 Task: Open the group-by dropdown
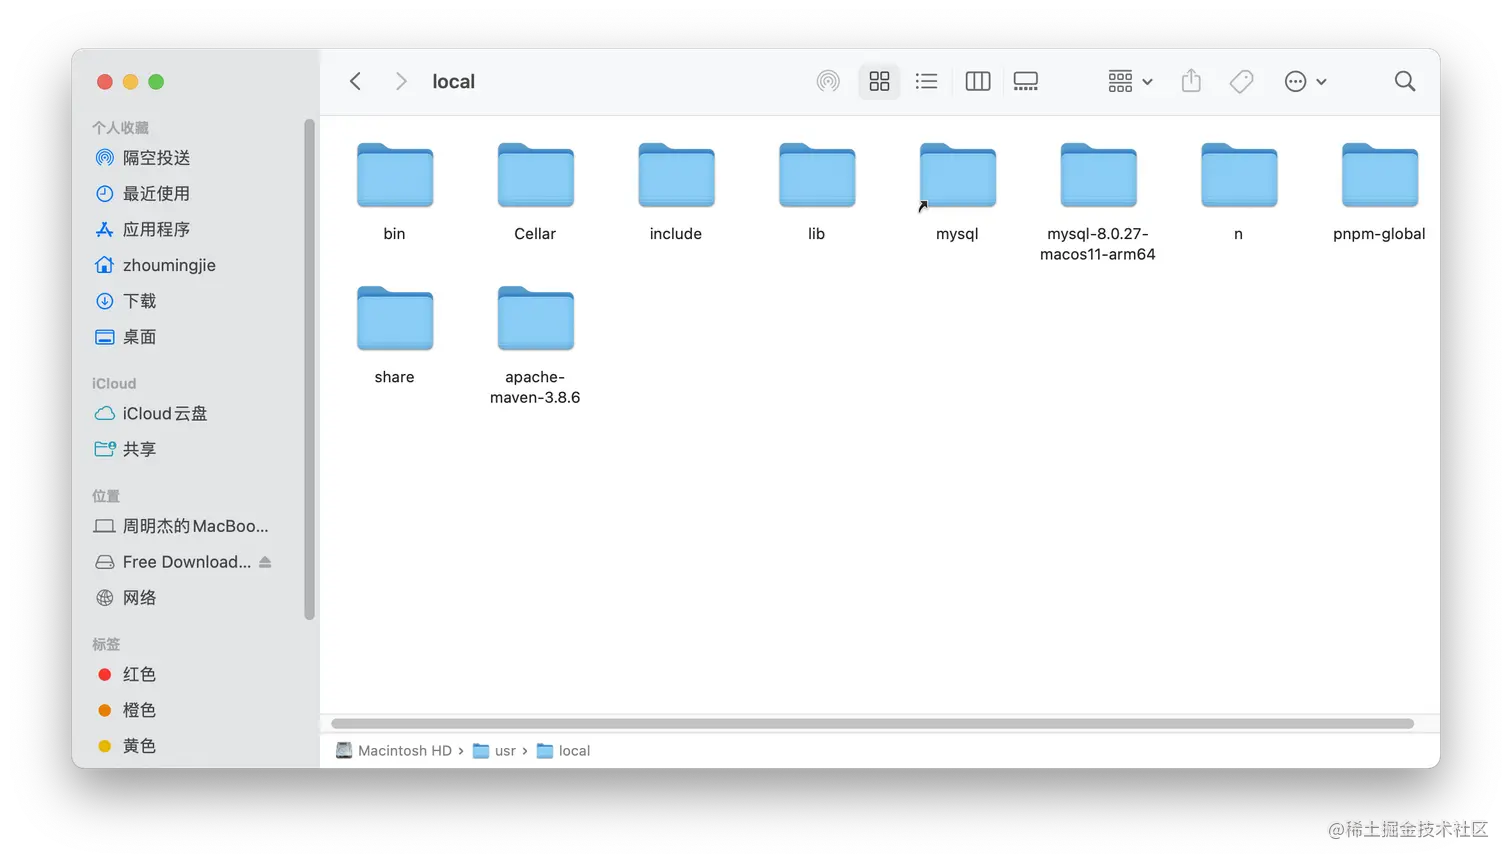click(1130, 81)
